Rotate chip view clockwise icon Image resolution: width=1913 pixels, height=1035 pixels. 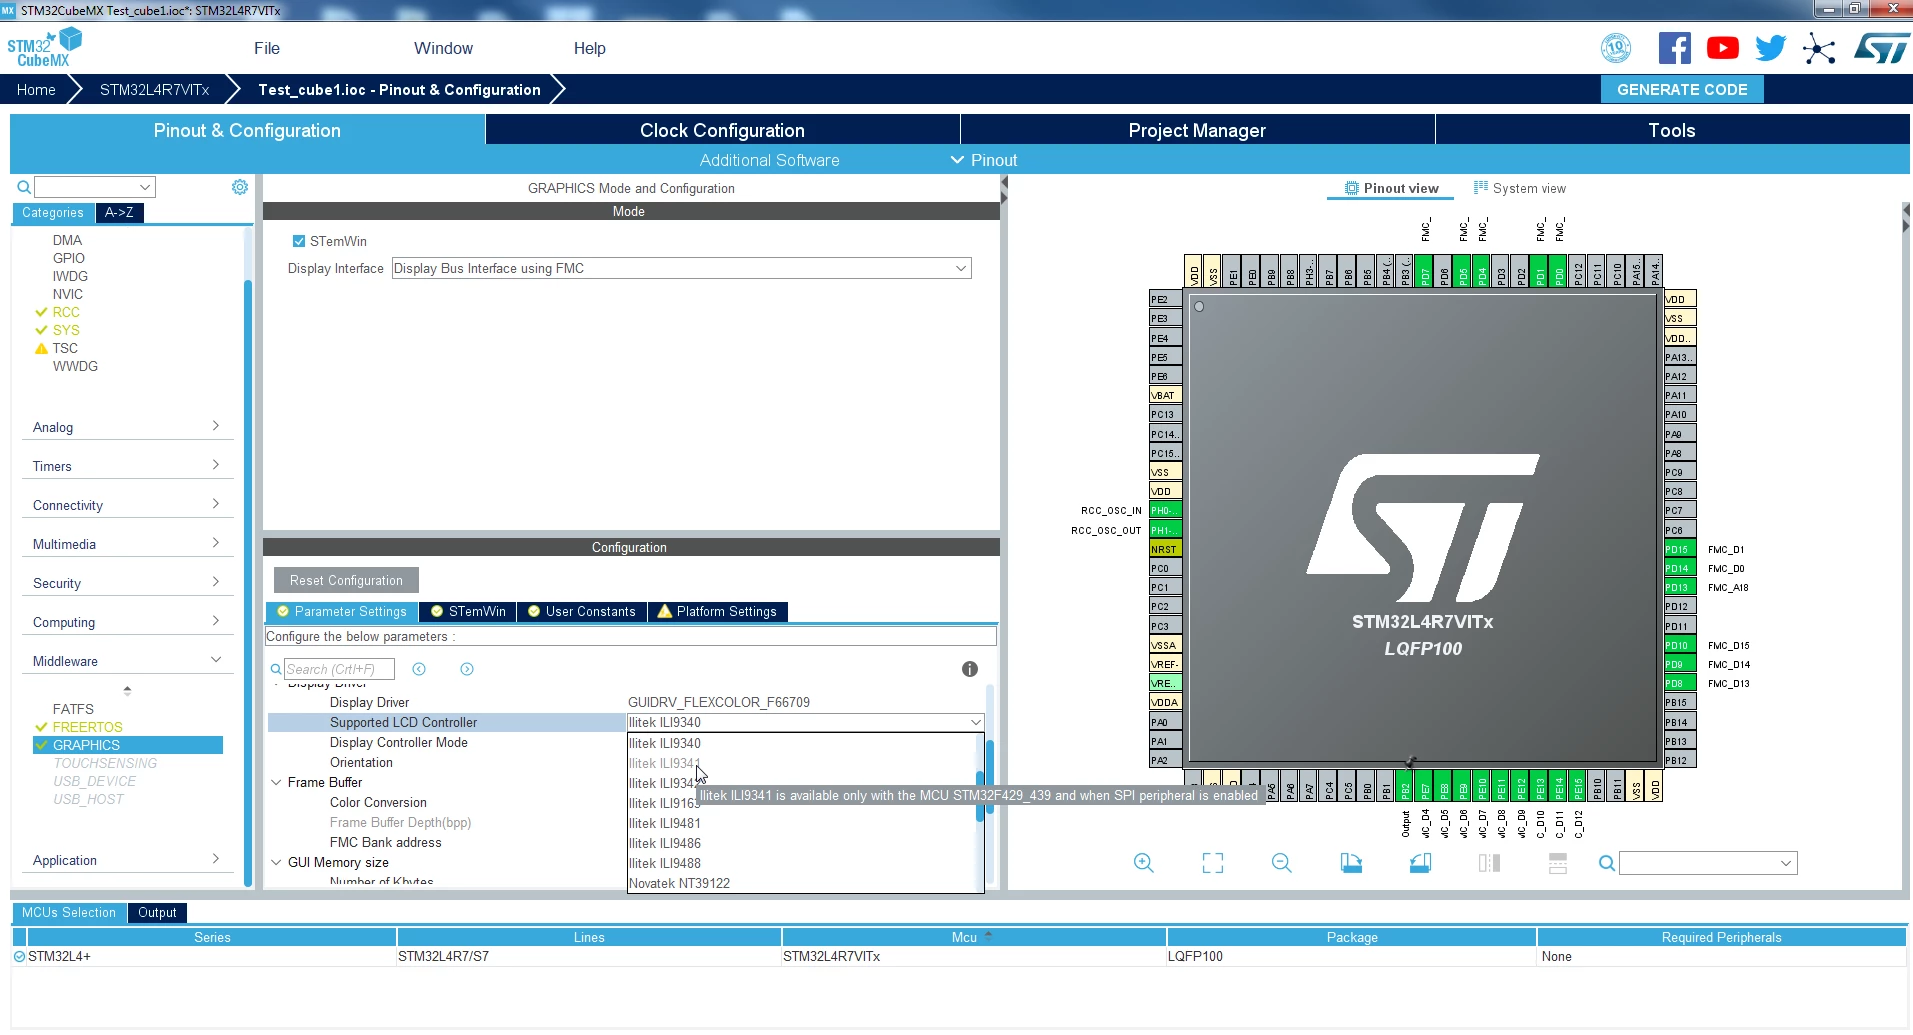tap(1351, 863)
